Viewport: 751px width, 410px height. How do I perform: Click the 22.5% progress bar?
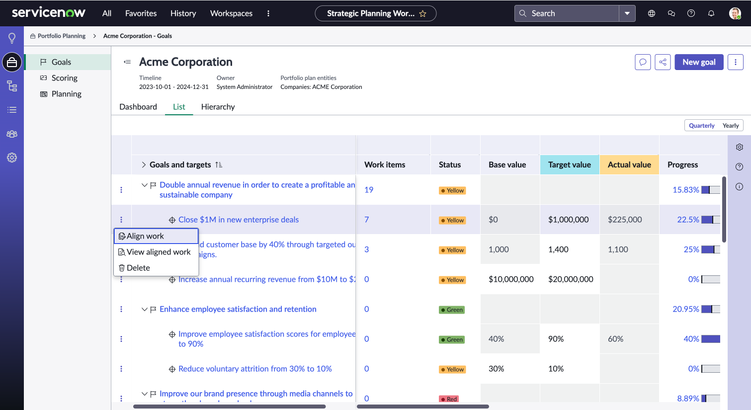coord(711,220)
